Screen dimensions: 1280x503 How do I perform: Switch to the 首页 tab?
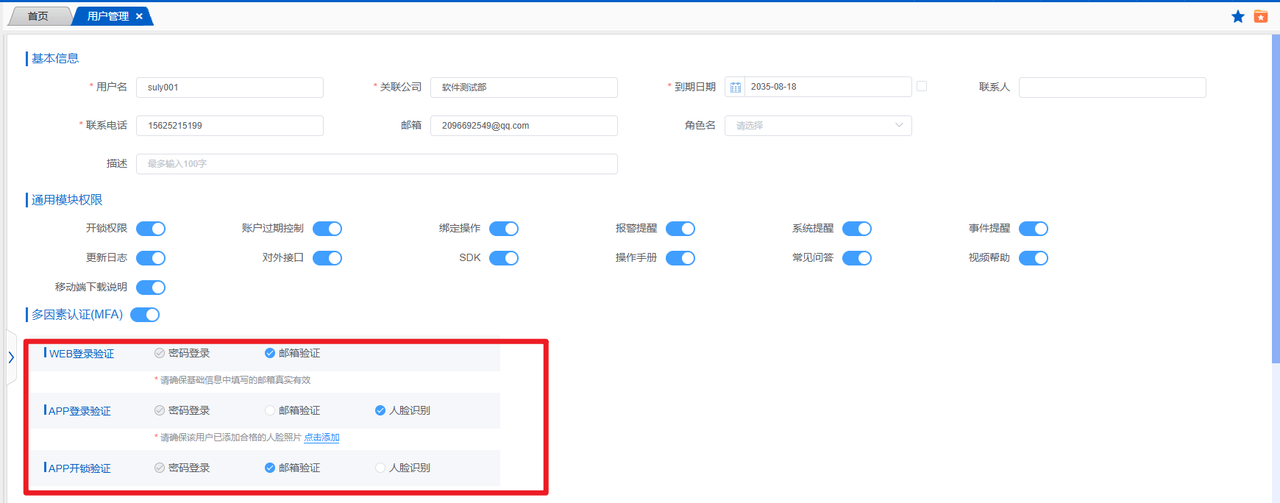[x=38, y=17]
